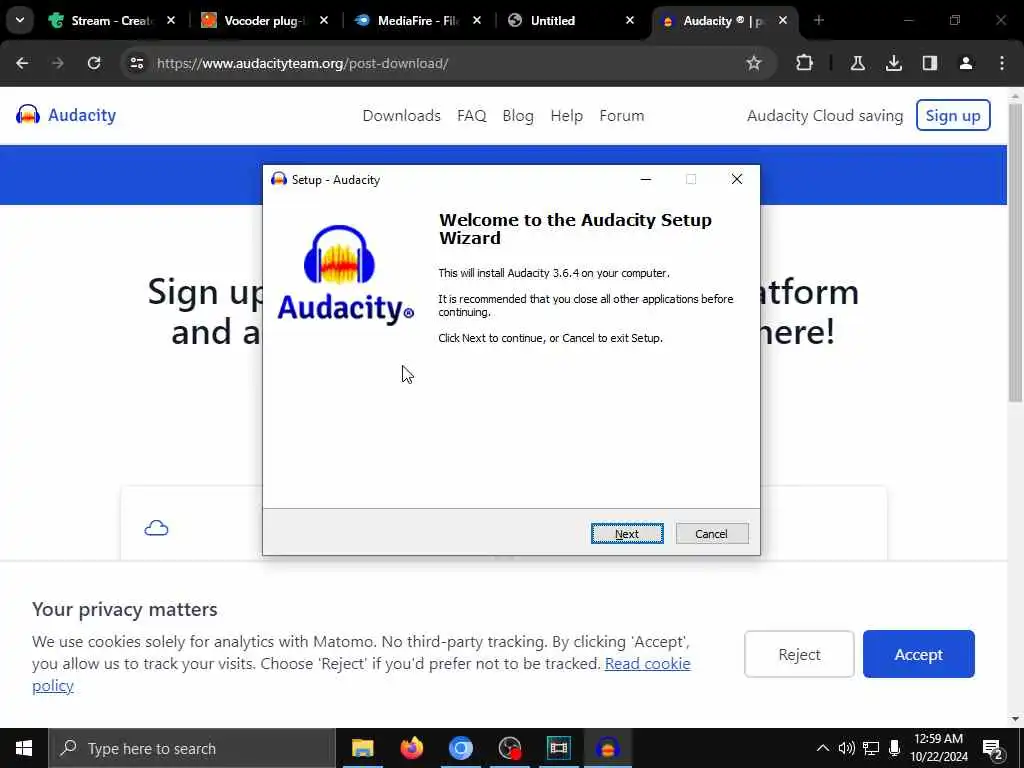
Task: Reload the current page
Action: [94, 63]
